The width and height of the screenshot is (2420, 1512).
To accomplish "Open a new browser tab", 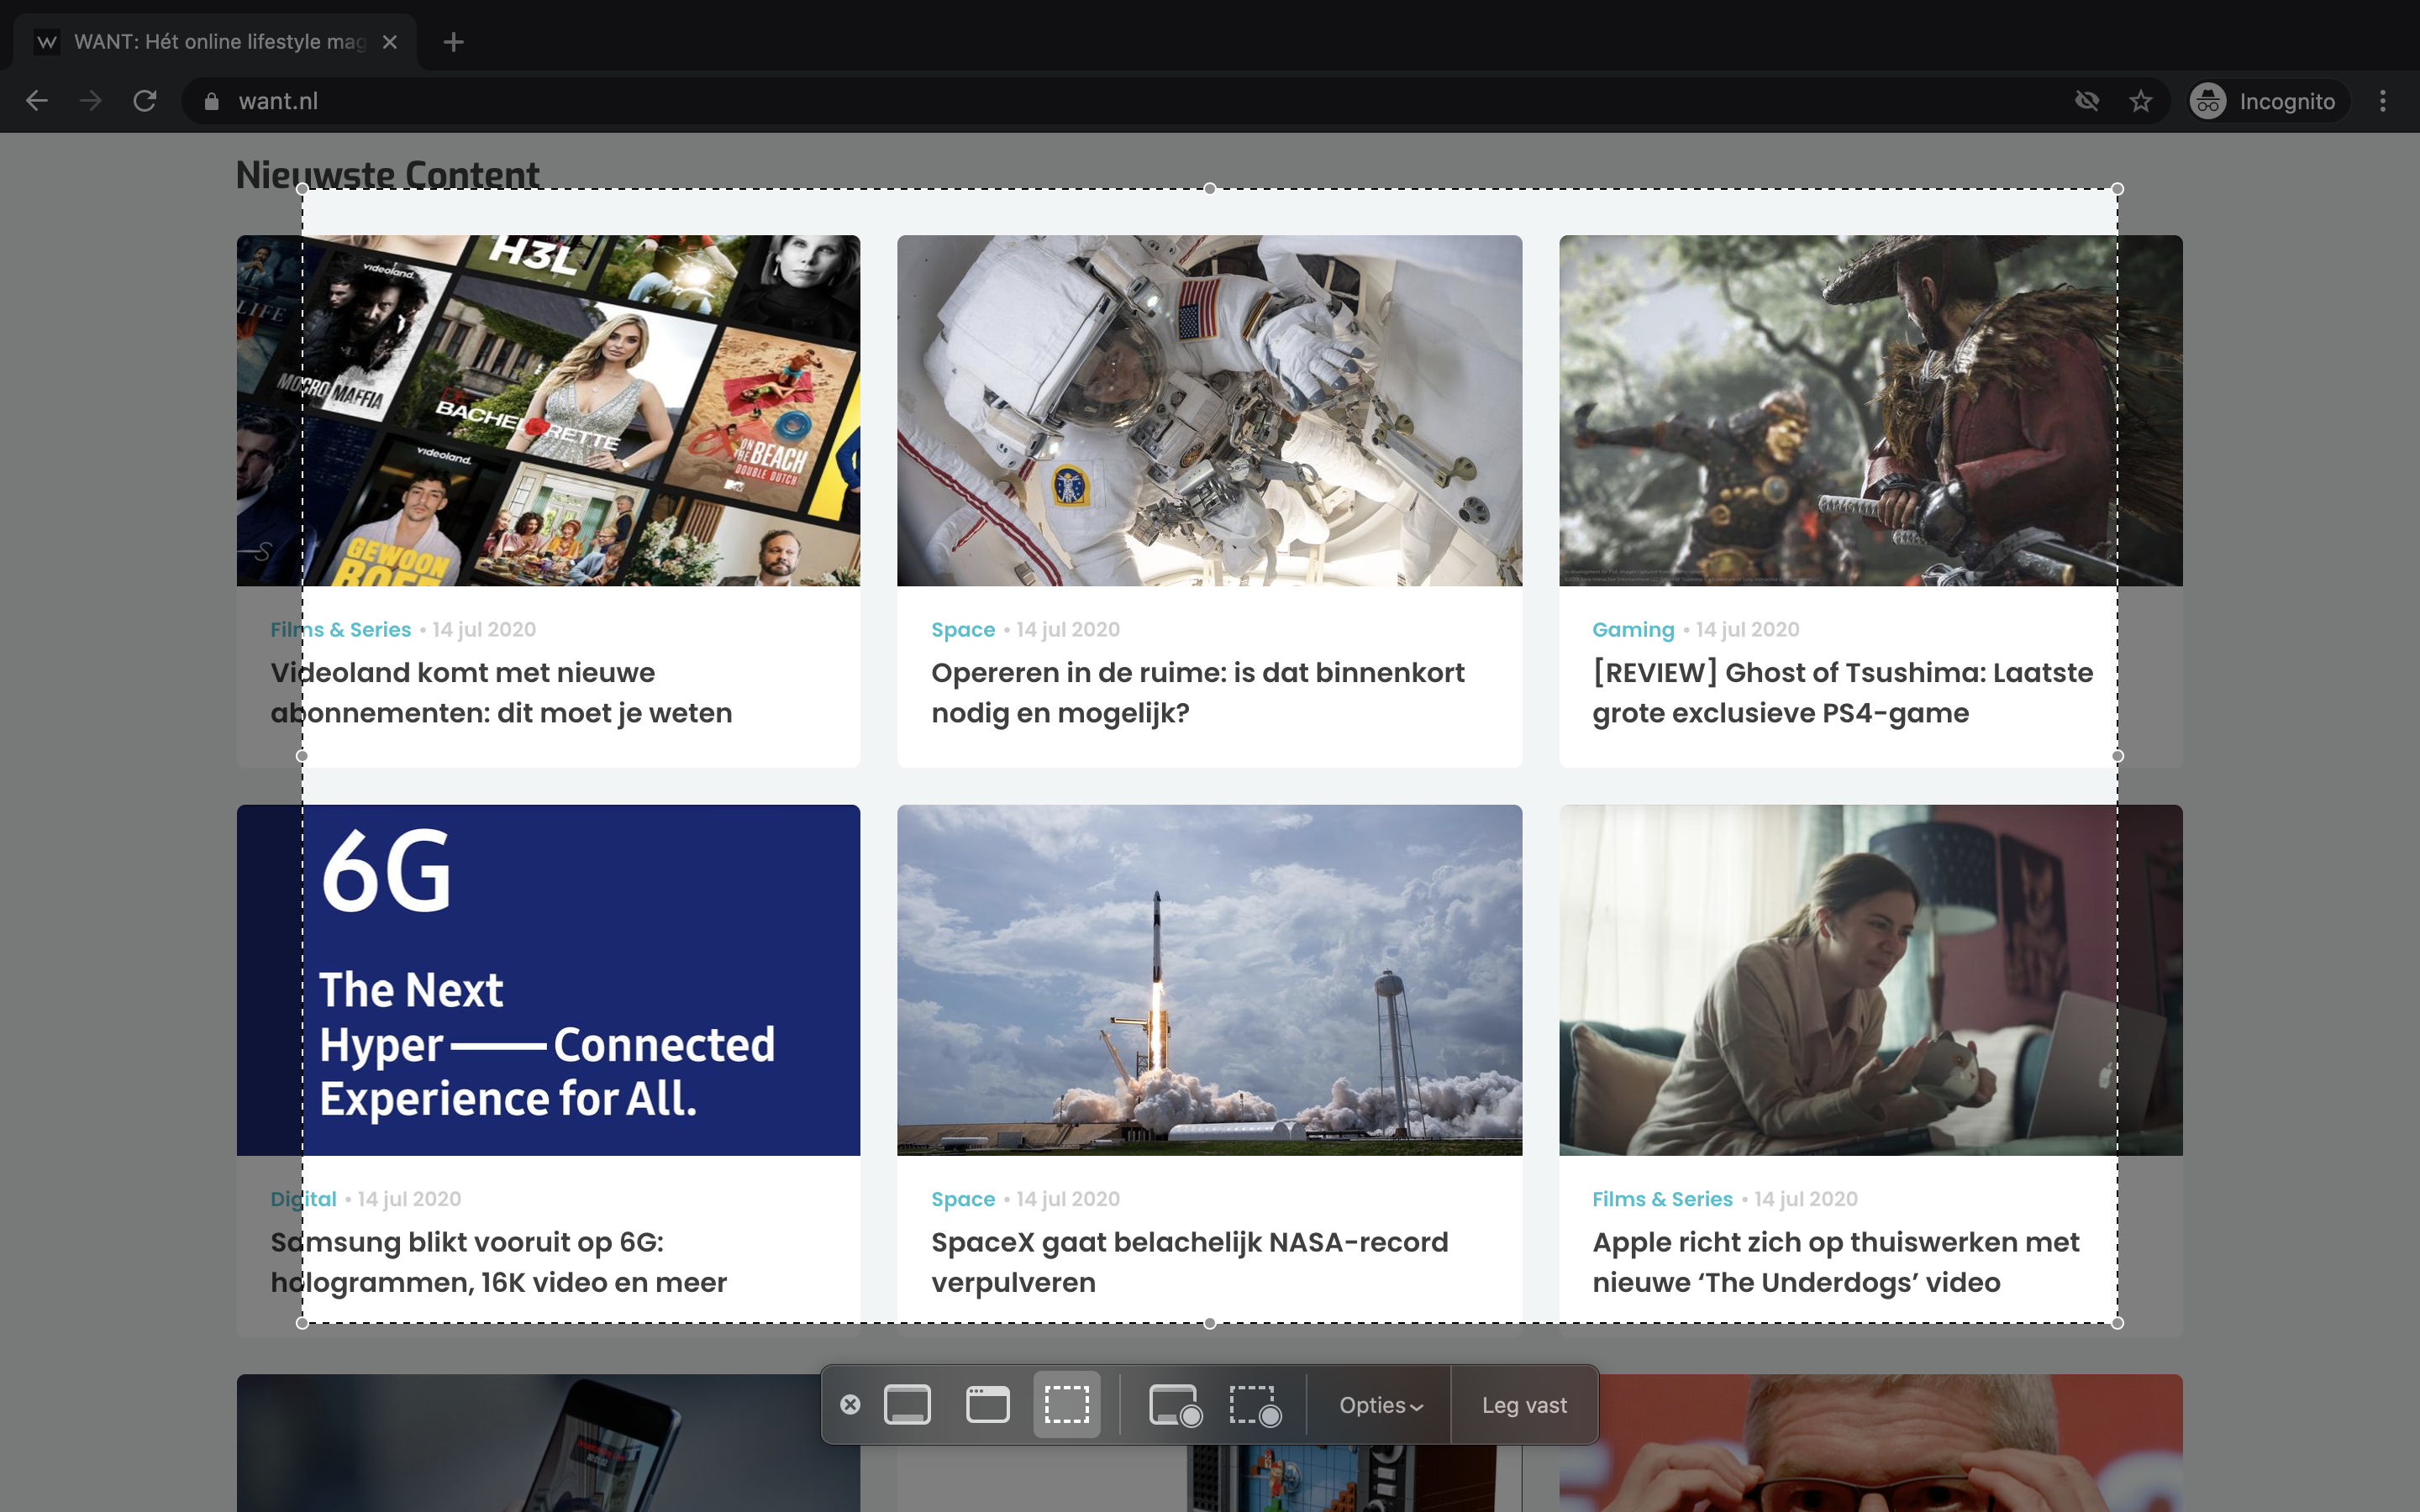I will click(453, 42).
